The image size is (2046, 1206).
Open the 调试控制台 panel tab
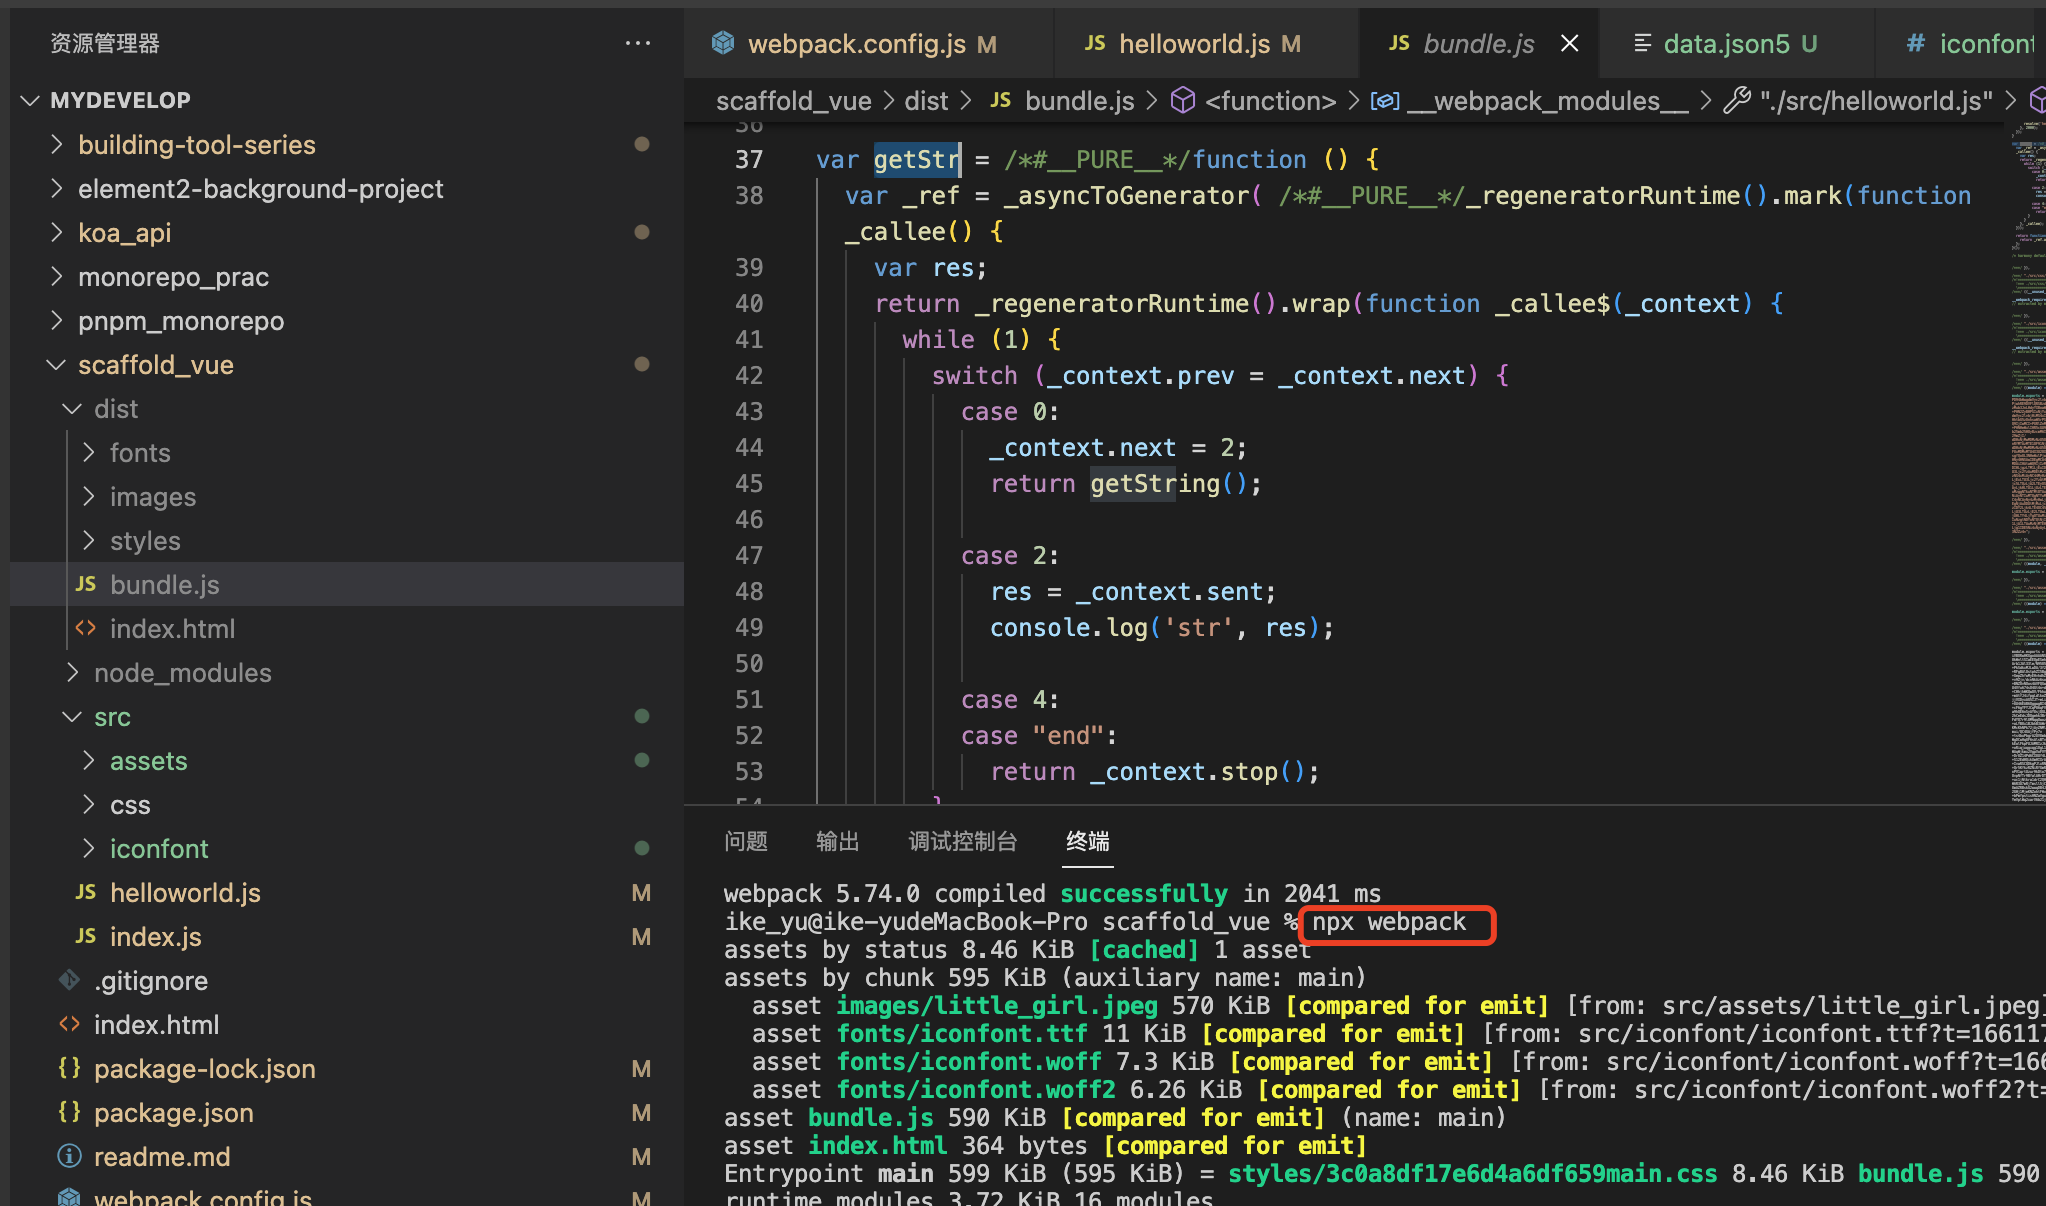coord(962,841)
